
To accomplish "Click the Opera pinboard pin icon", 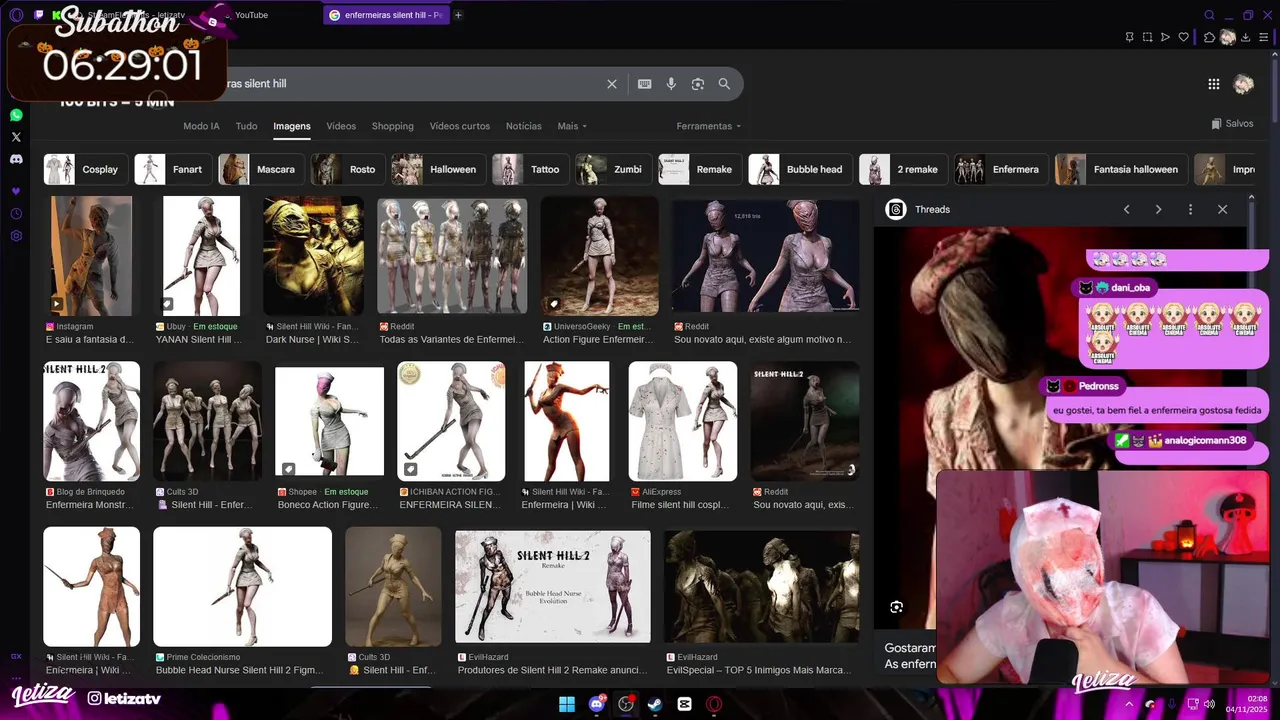I will (x=1129, y=37).
